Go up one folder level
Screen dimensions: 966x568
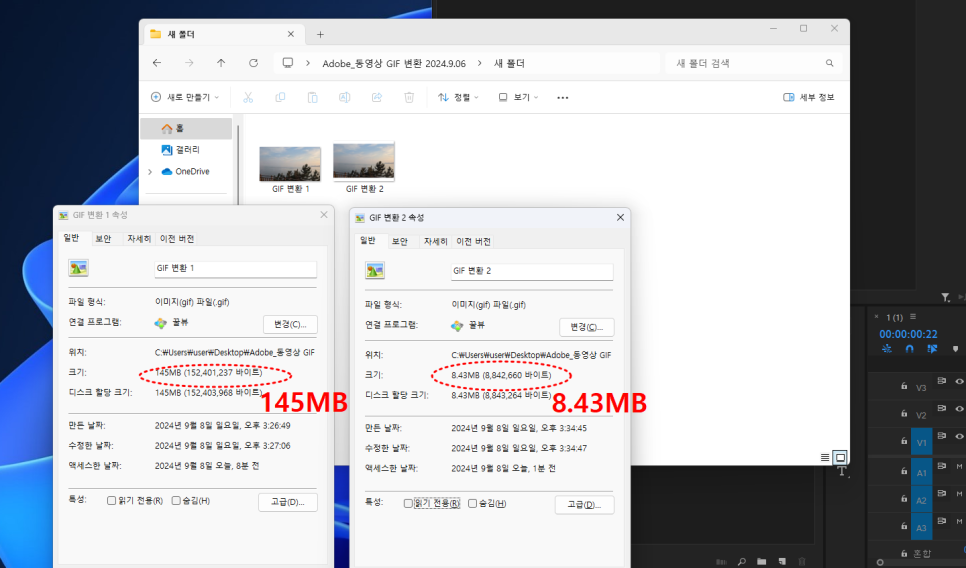click(221, 63)
